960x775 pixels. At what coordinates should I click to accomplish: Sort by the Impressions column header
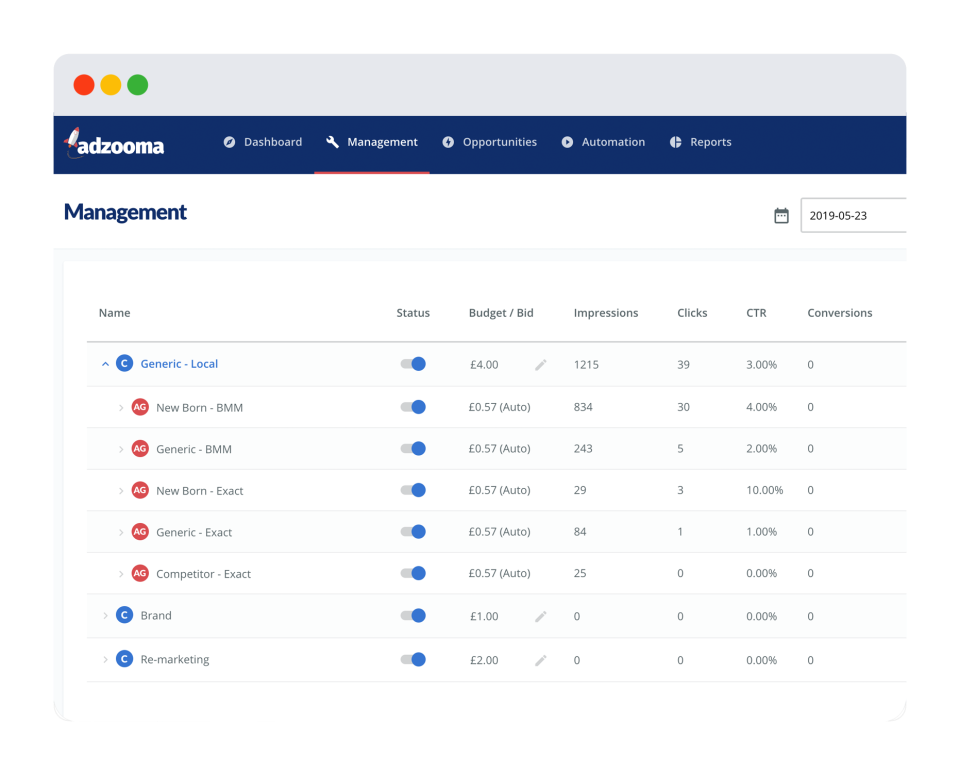606,313
